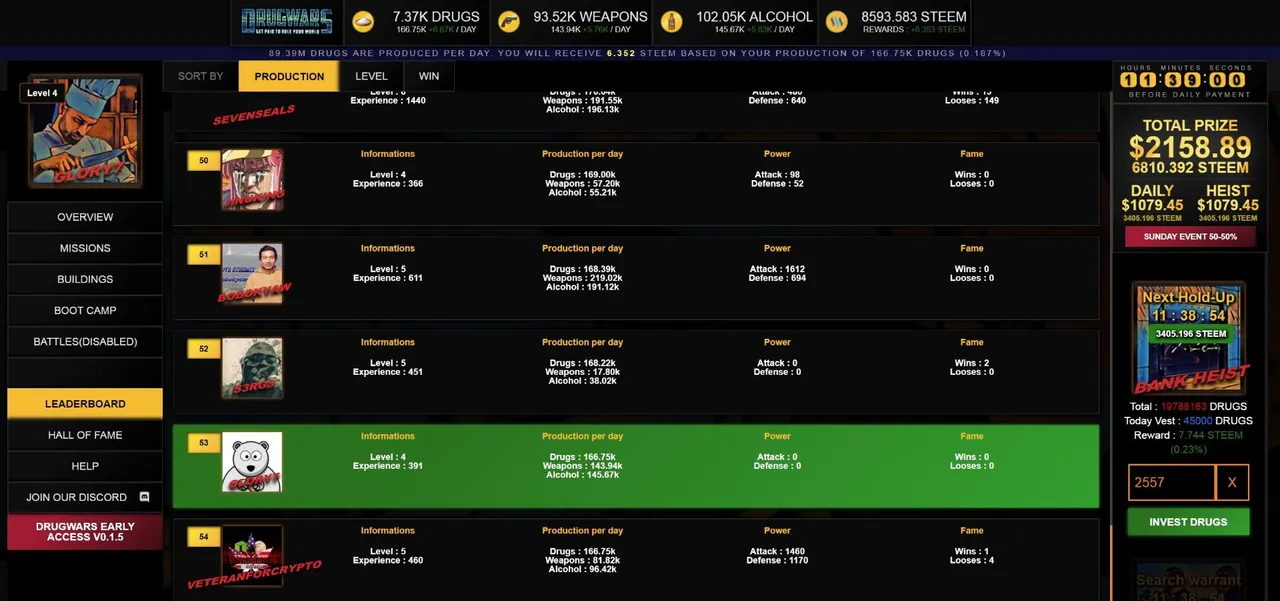Sort leaderboard by Win
The image size is (1280, 601).
429,76
